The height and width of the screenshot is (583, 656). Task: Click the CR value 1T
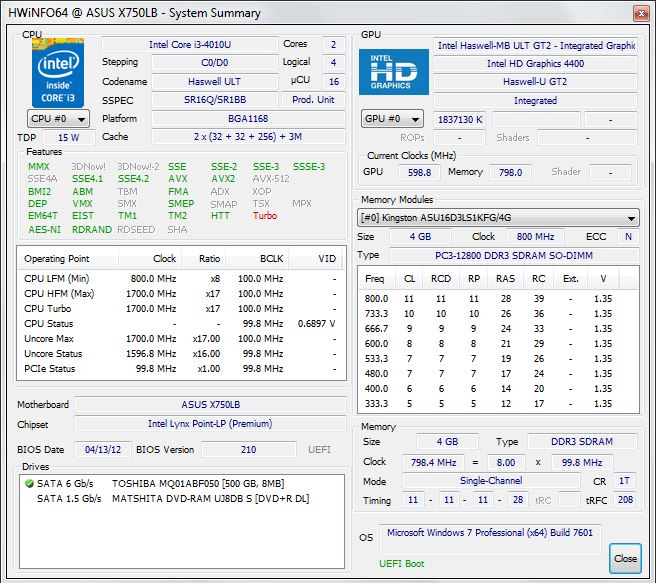tap(624, 481)
